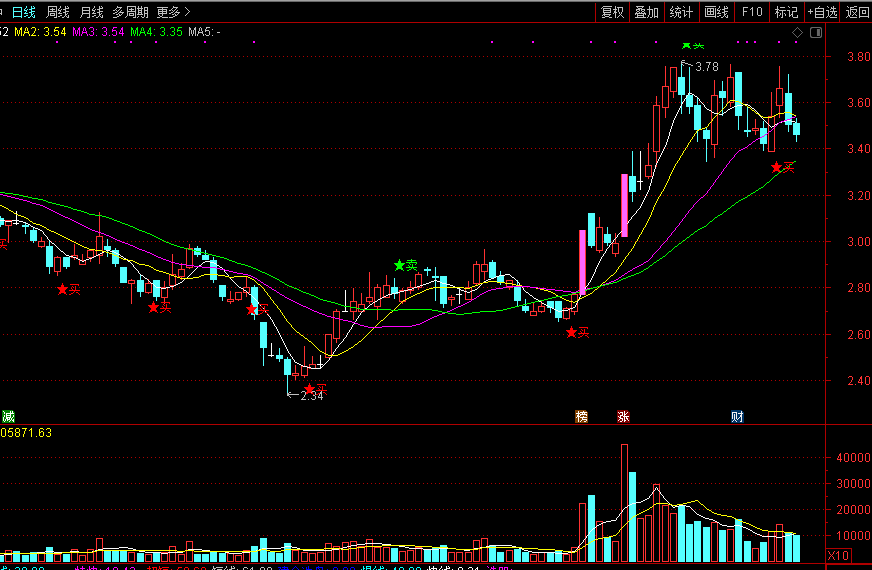The image size is (872, 570).
Task: Click the diamond icon at chart corner
Action: pyautogui.click(x=797, y=33)
